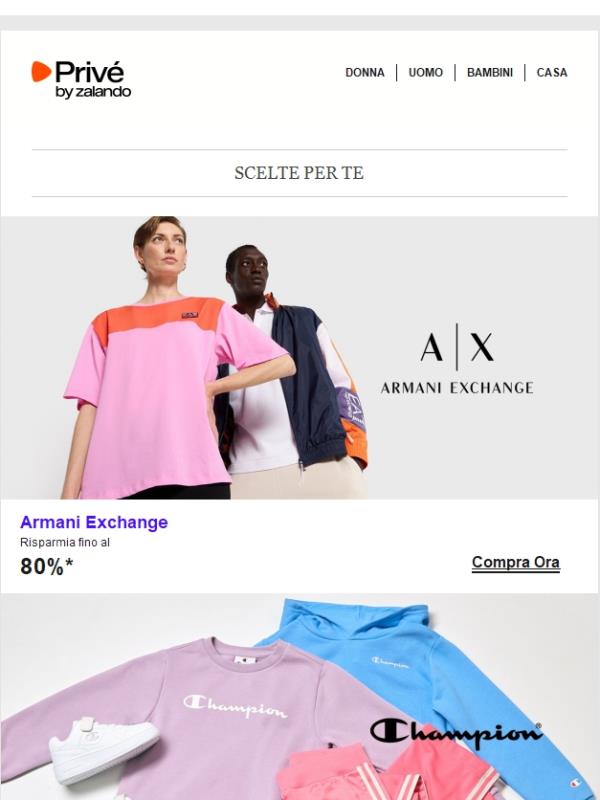Open the Armani Exchange banner image

click(299, 358)
